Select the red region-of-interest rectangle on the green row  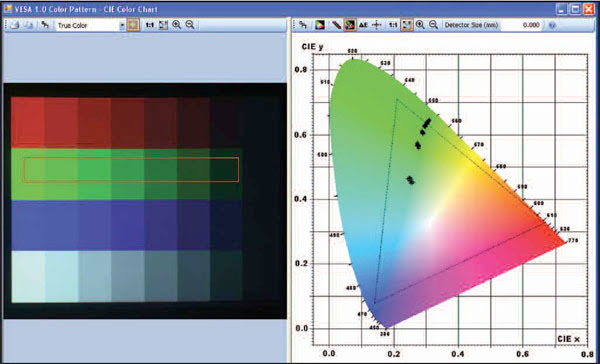coord(131,169)
